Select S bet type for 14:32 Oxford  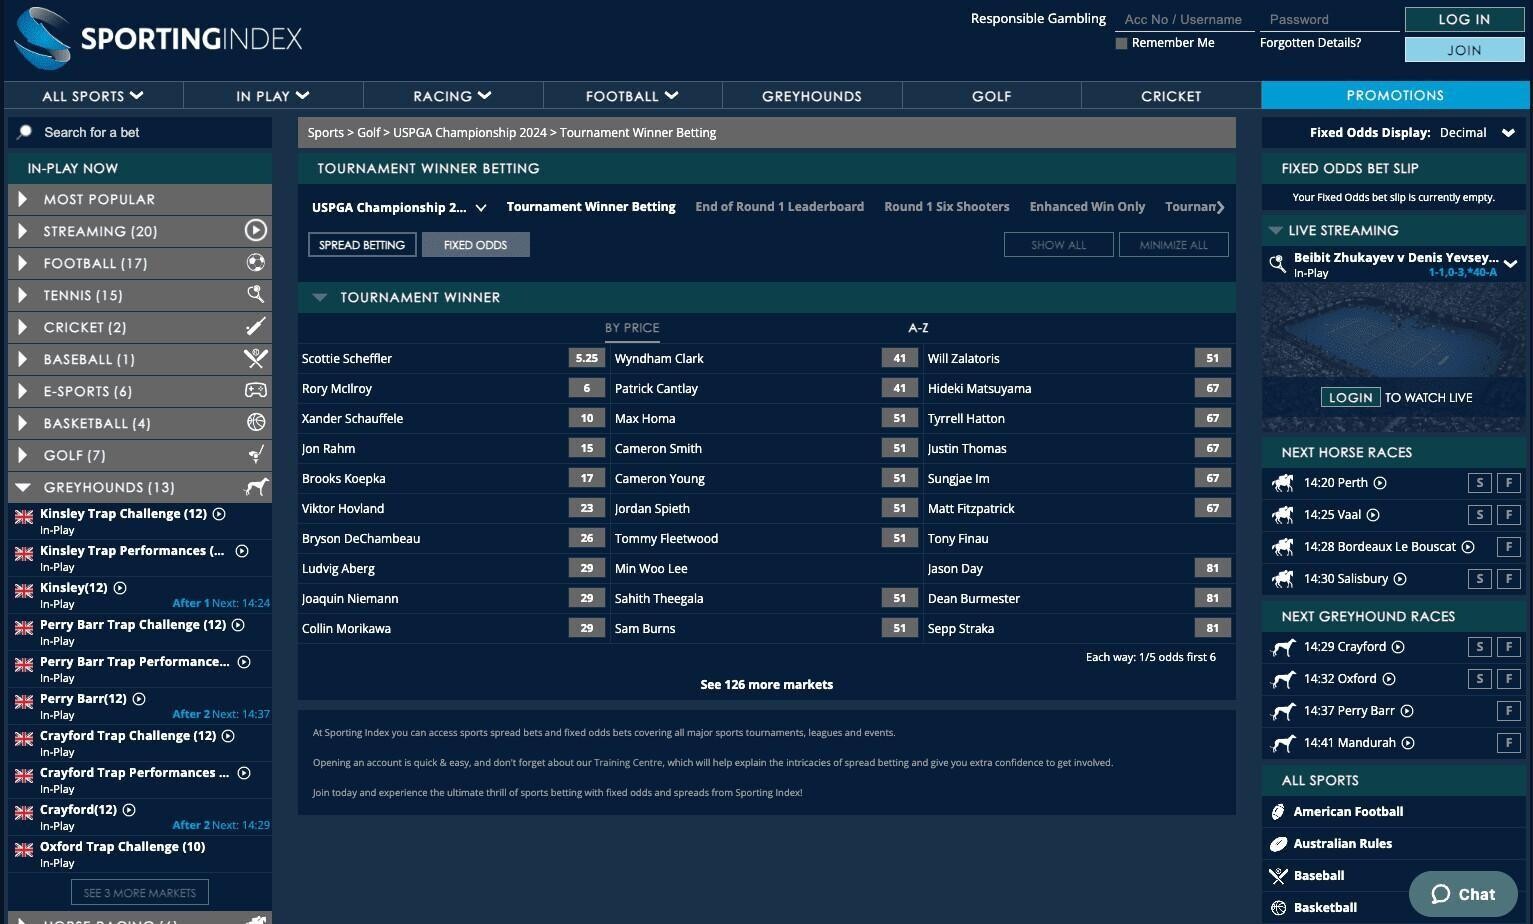(1480, 679)
